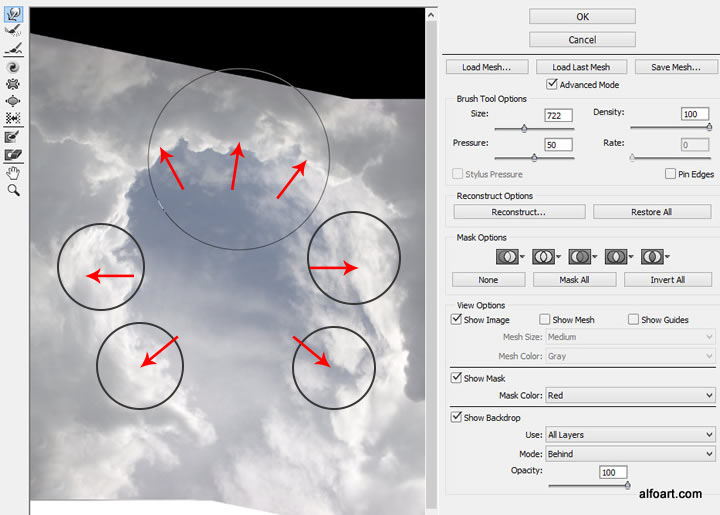Select the Bloat tool

(14, 101)
